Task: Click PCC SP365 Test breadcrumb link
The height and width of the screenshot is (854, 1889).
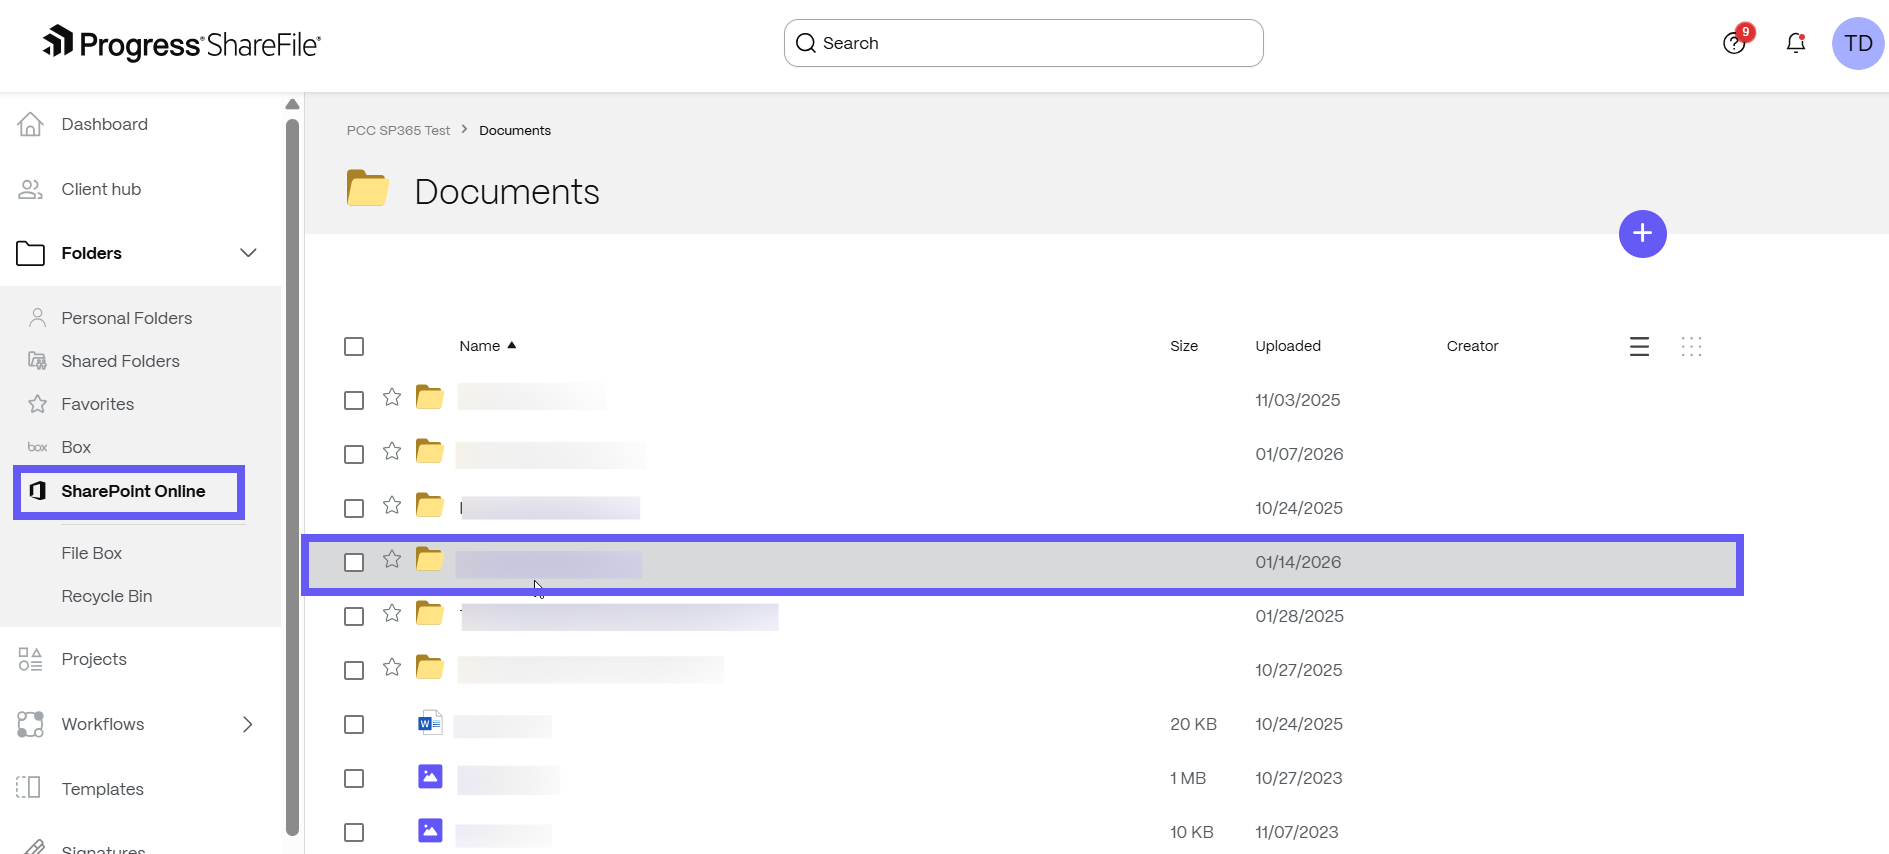Action: [398, 131]
